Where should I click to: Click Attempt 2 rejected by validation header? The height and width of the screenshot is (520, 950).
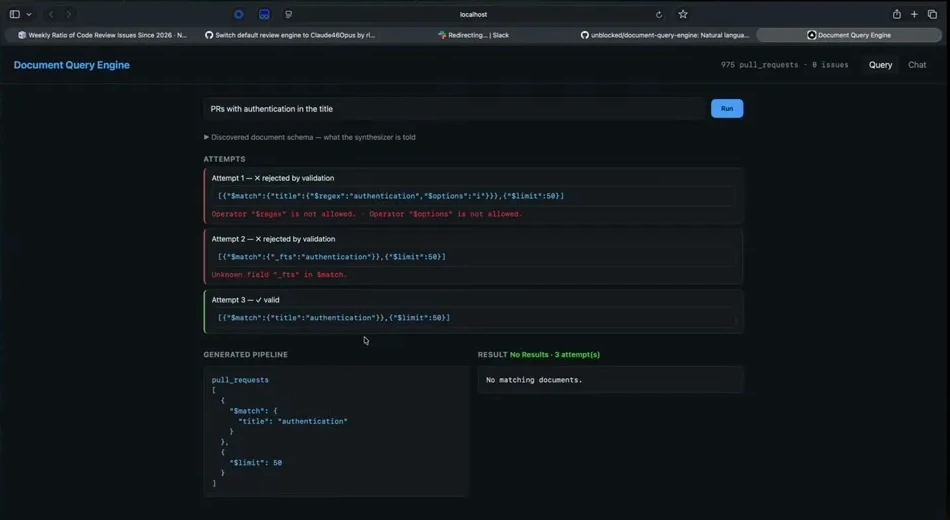273,239
